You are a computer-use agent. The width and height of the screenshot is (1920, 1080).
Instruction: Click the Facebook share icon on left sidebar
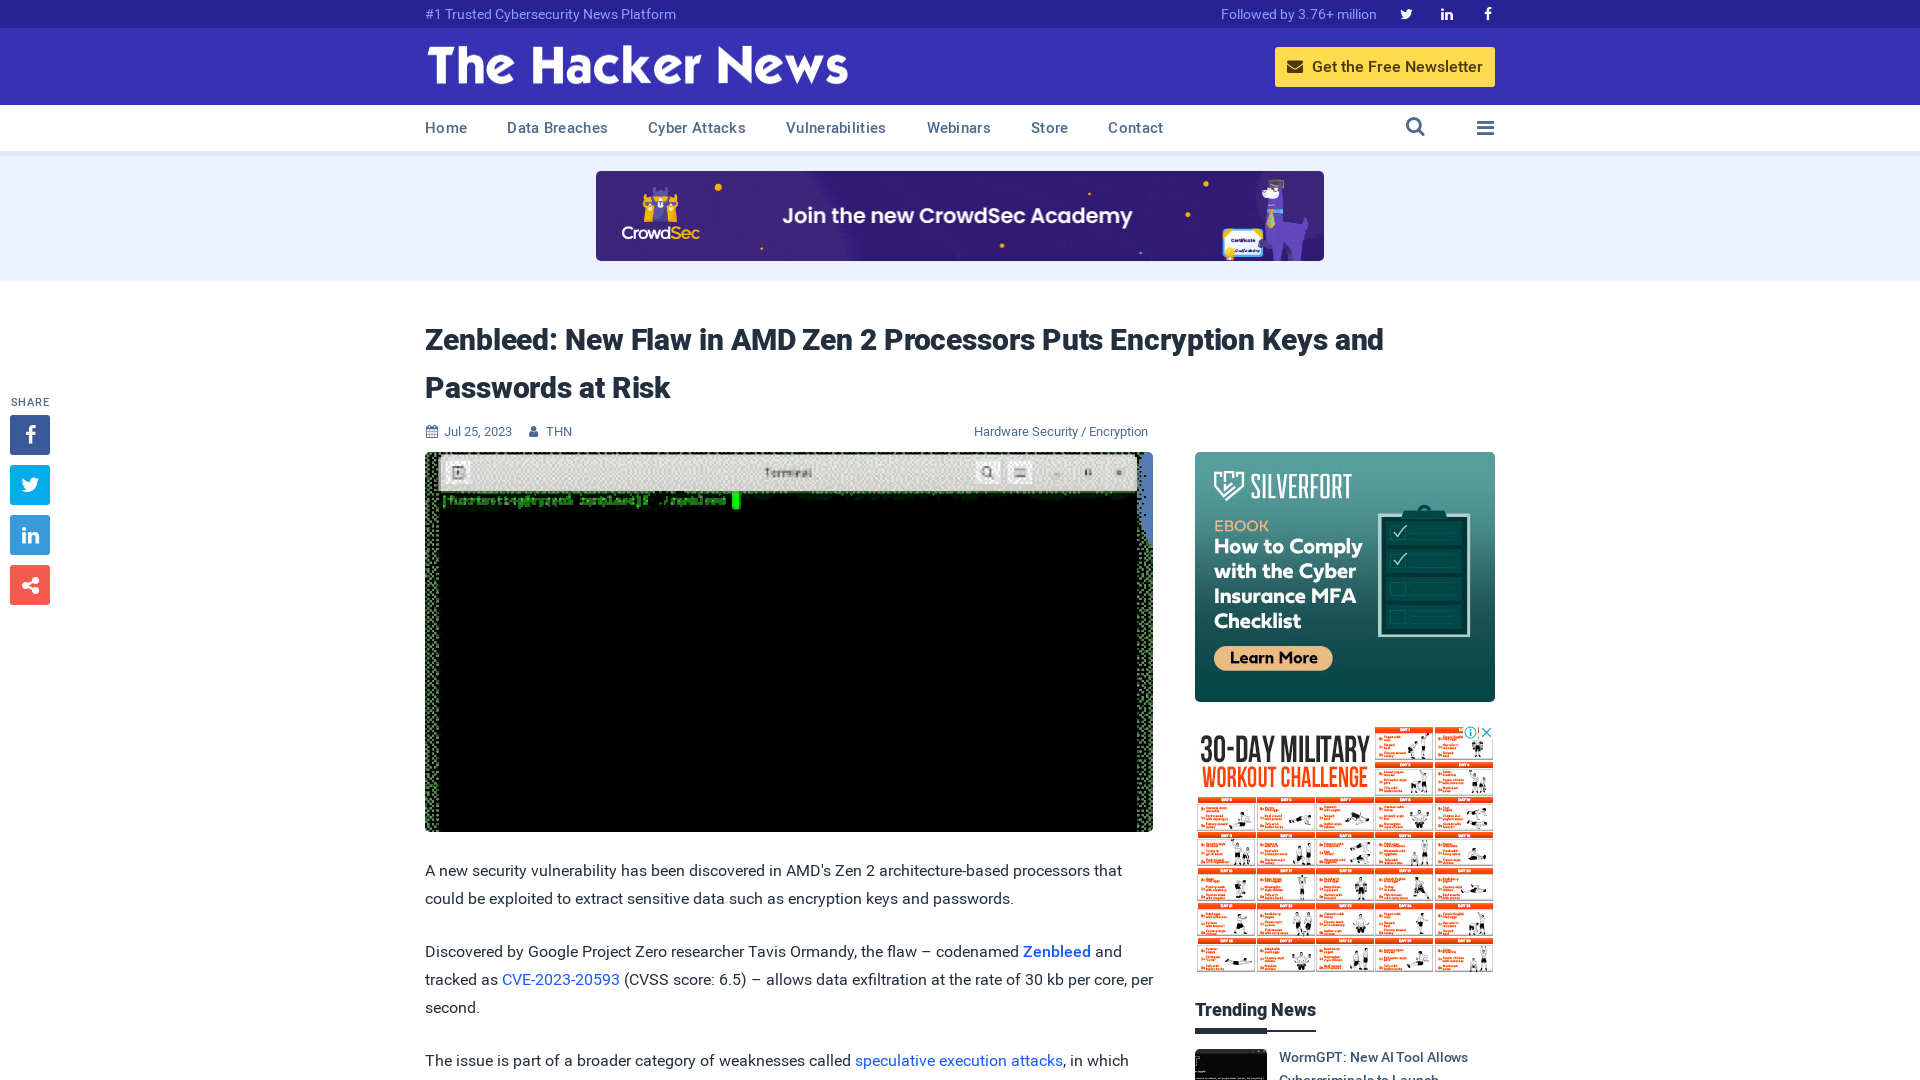click(x=30, y=435)
